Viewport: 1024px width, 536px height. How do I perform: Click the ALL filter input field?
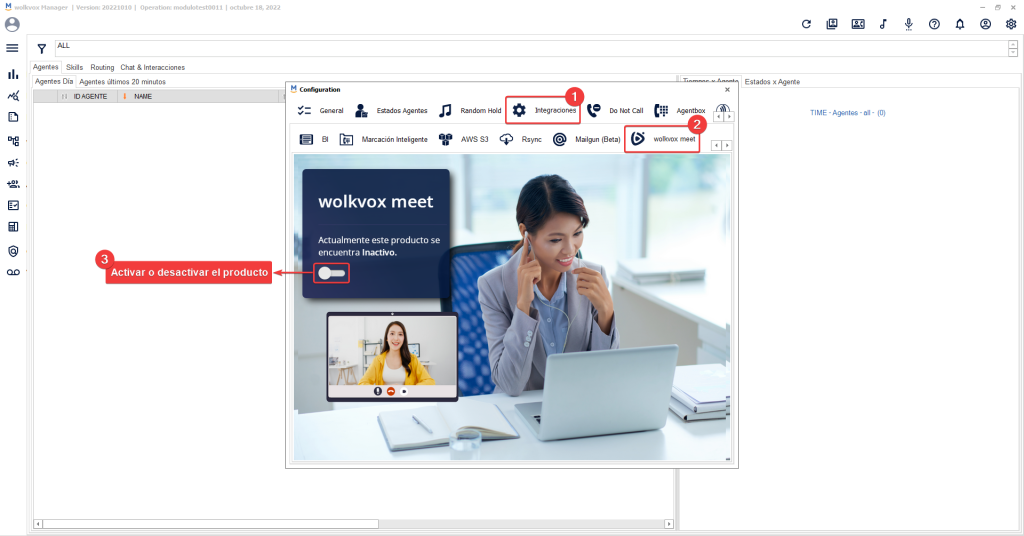[x=530, y=48]
